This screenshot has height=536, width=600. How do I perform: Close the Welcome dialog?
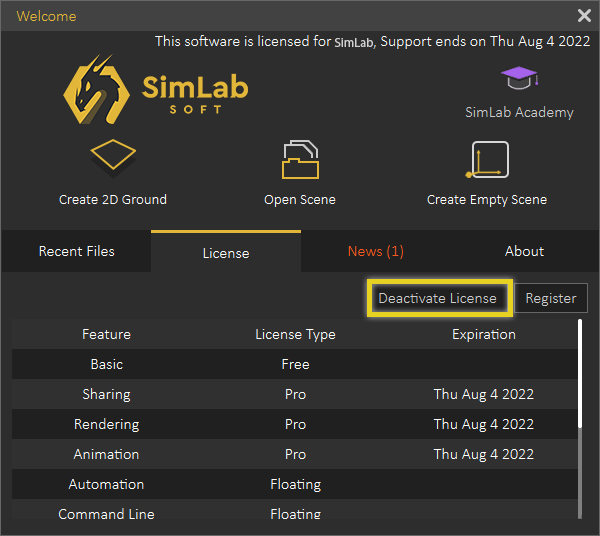[584, 16]
